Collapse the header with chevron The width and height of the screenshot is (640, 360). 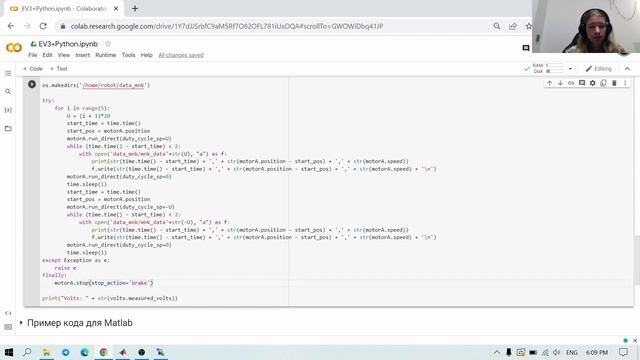627,69
